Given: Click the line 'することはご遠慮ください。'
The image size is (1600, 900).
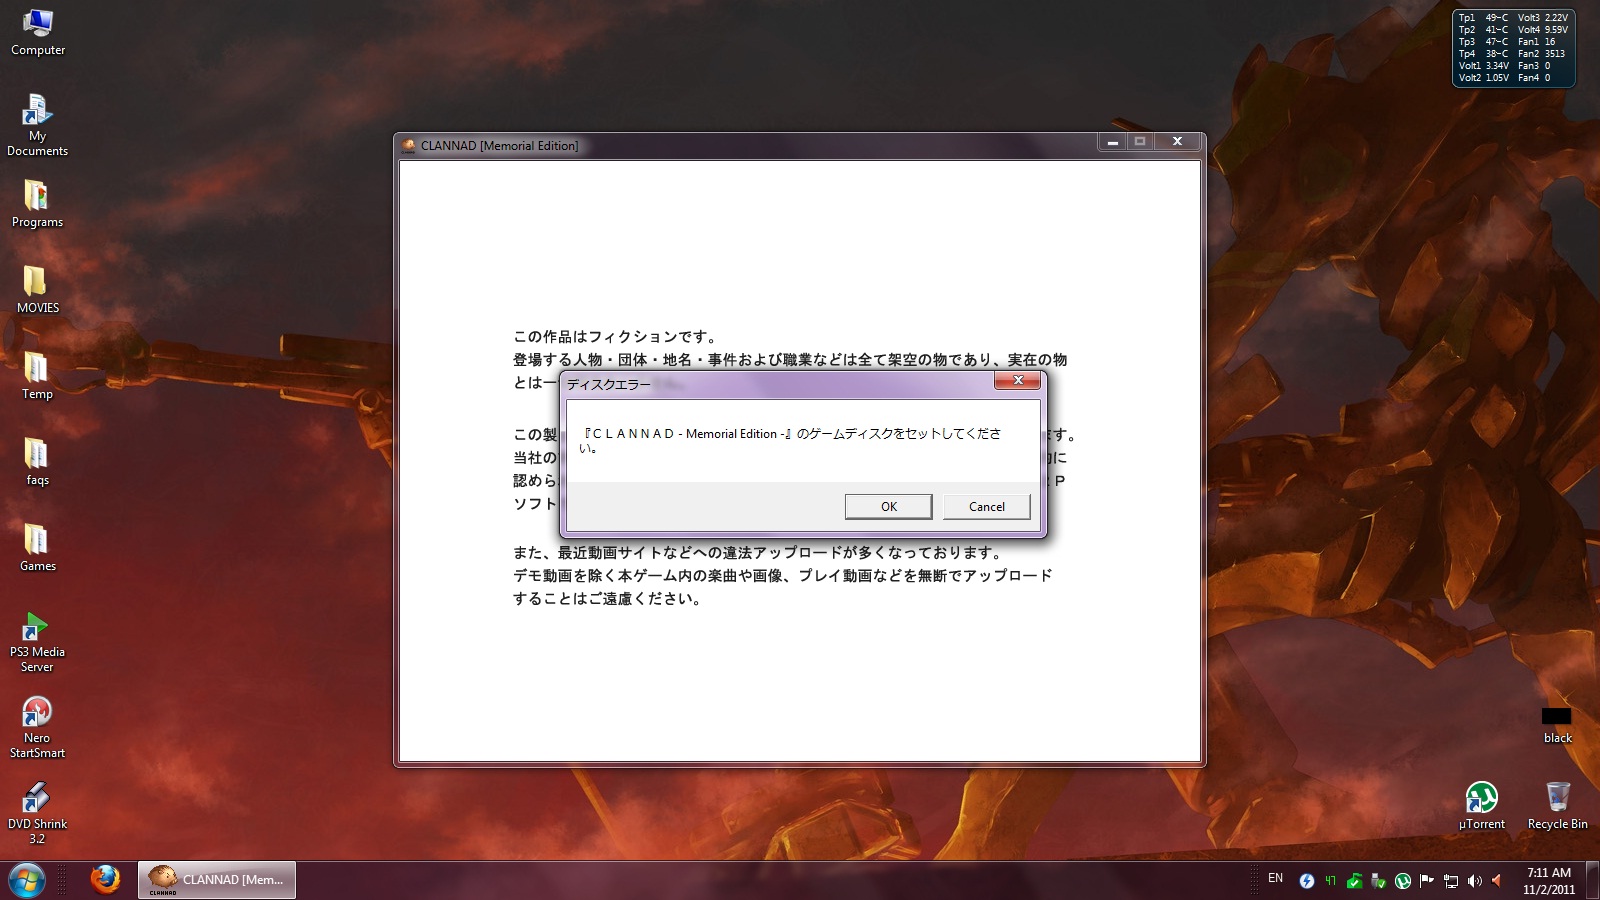Looking at the screenshot, I should [608, 599].
